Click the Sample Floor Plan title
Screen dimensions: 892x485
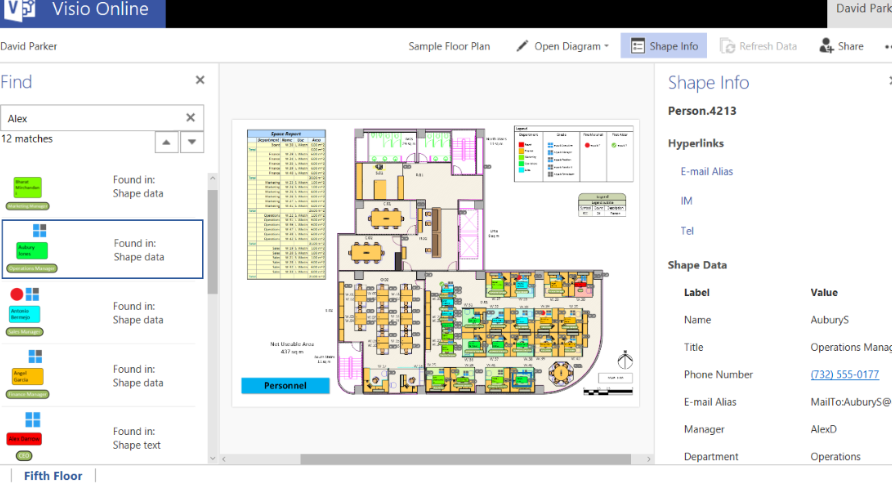pyautogui.click(x=449, y=46)
